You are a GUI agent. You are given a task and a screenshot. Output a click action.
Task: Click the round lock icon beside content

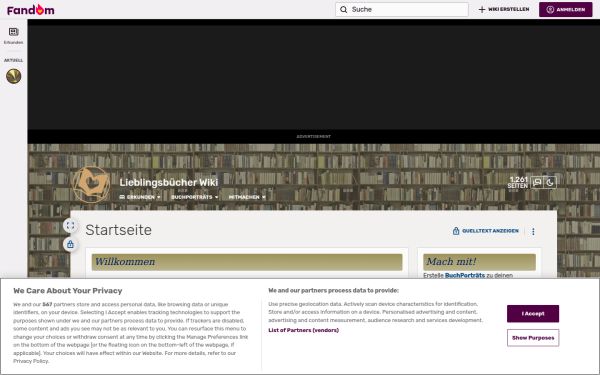click(x=70, y=244)
